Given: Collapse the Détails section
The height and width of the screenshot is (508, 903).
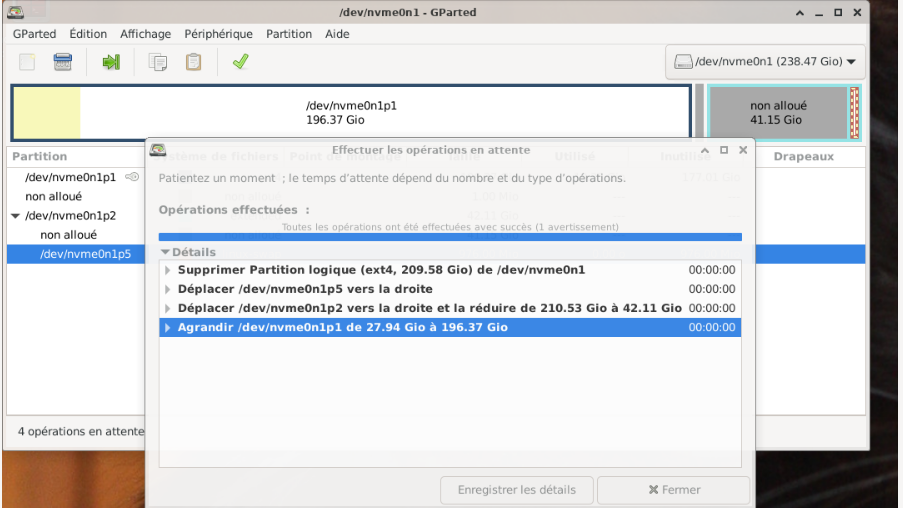Looking at the screenshot, I should pyautogui.click(x=165, y=253).
